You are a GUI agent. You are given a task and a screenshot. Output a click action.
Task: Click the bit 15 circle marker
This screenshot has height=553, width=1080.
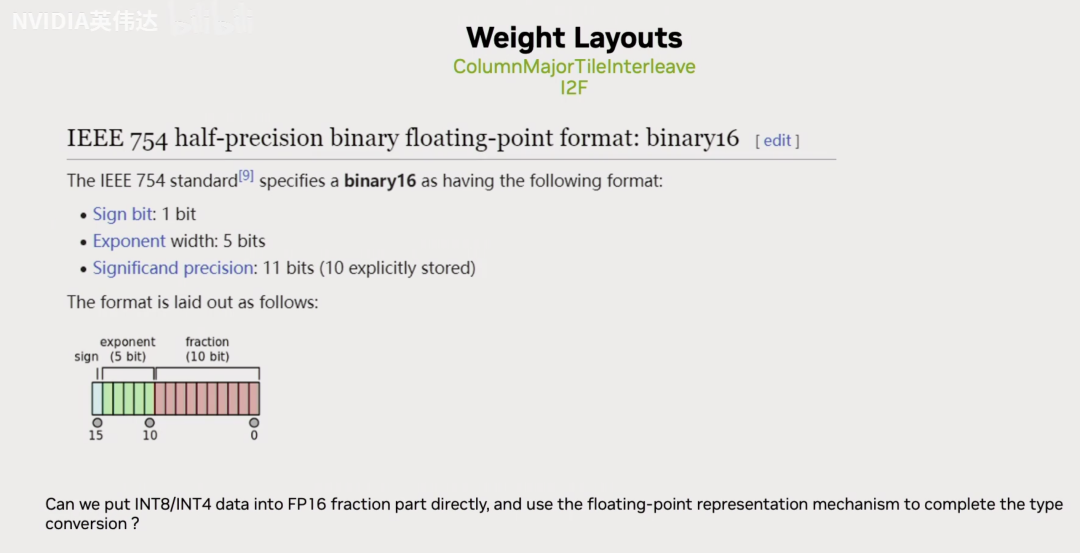pyautogui.click(x=97, y=423)
